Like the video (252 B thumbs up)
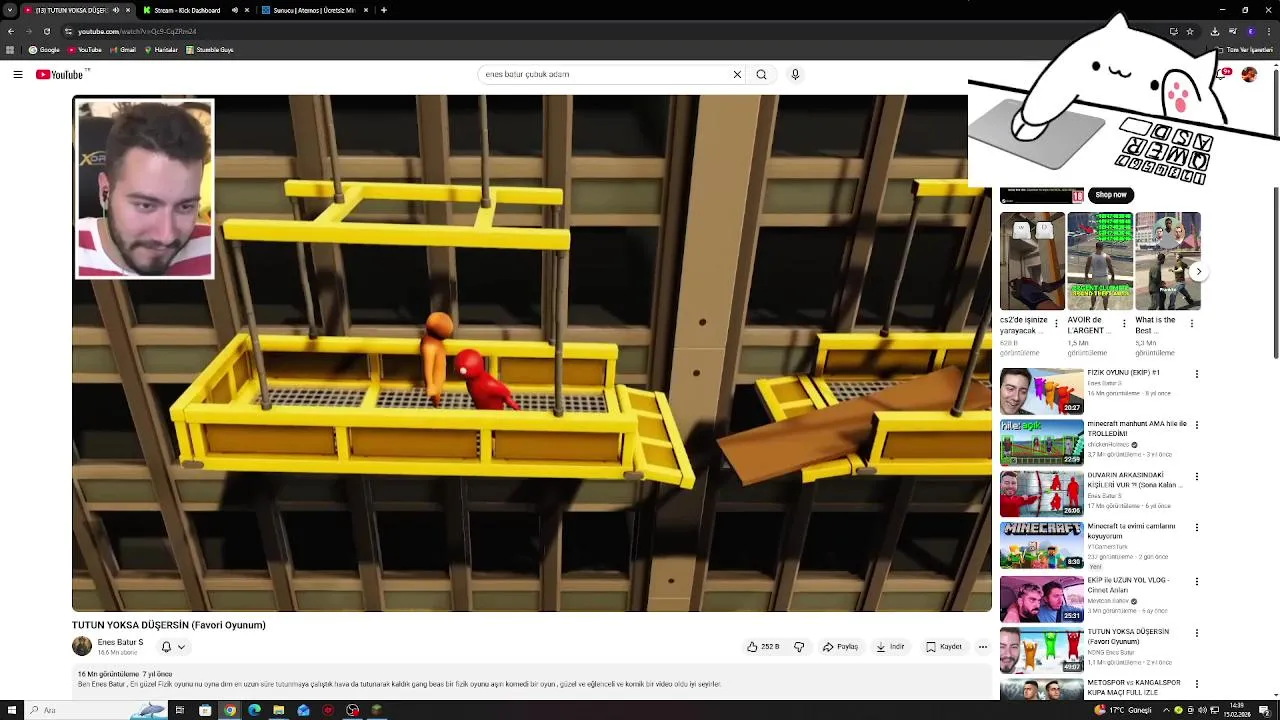This screenshot has width=1280, height=720. 764,647
